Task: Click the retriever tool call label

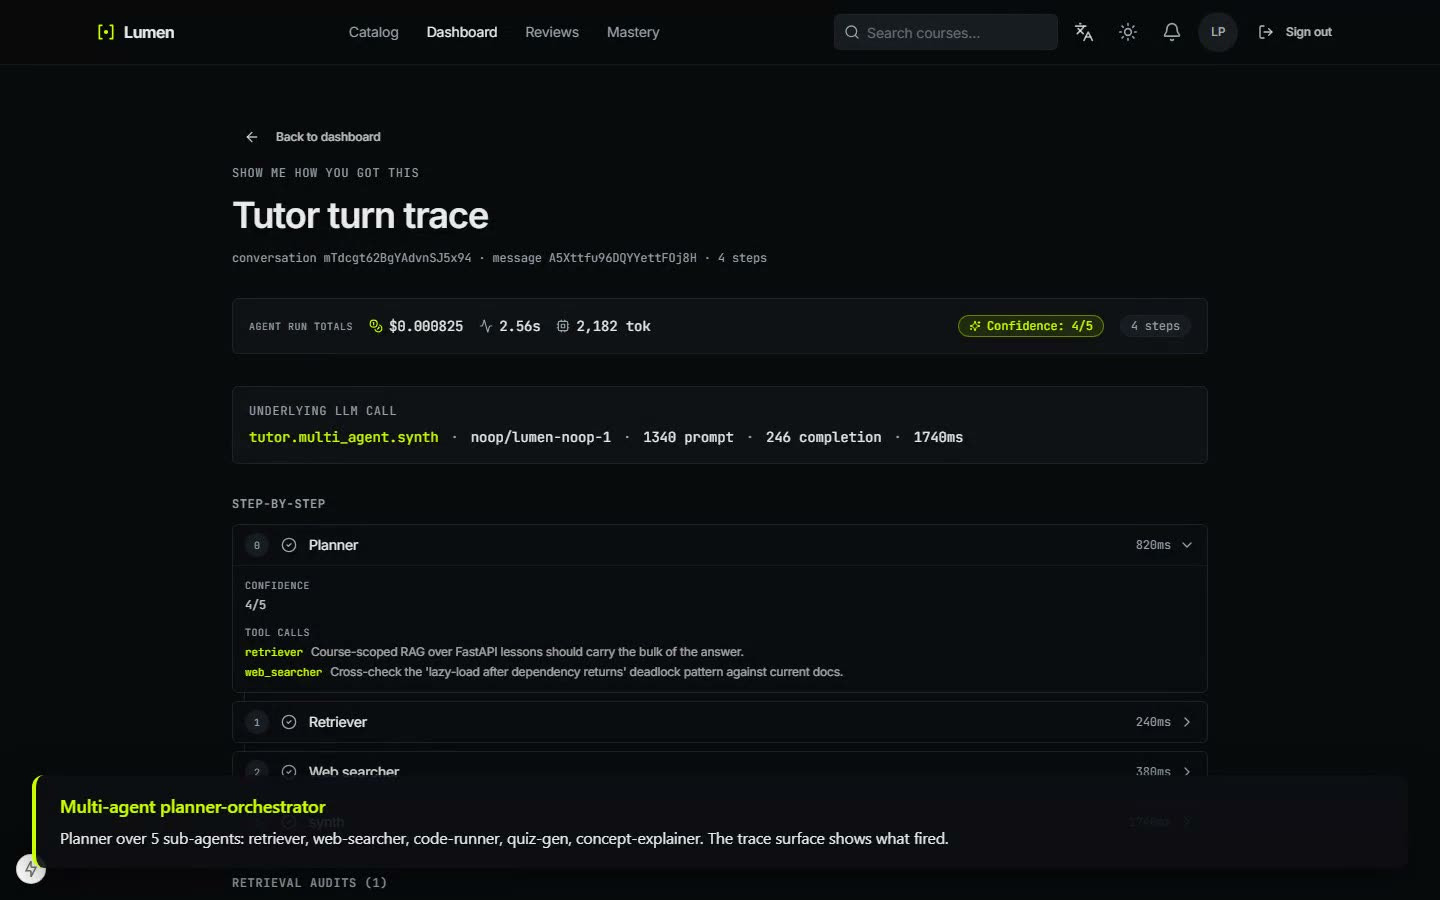Action: (x=274, y=652)
